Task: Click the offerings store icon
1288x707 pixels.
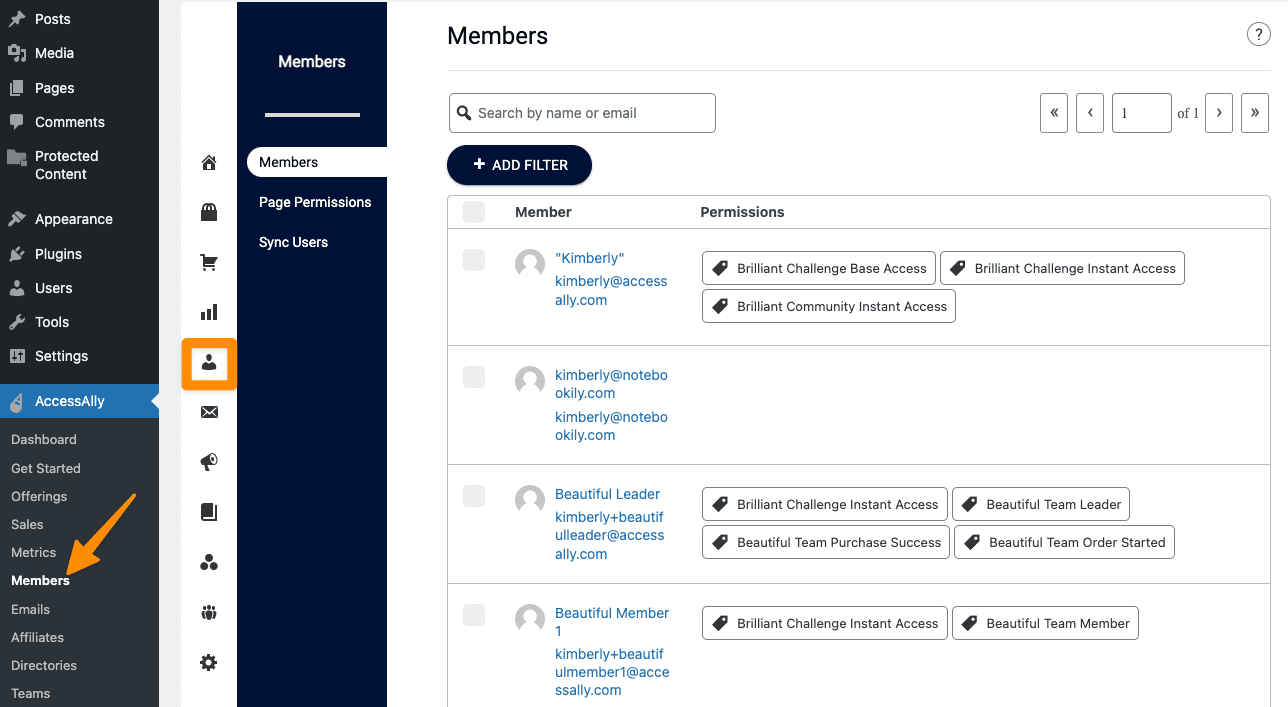Action: coord(209,212)
